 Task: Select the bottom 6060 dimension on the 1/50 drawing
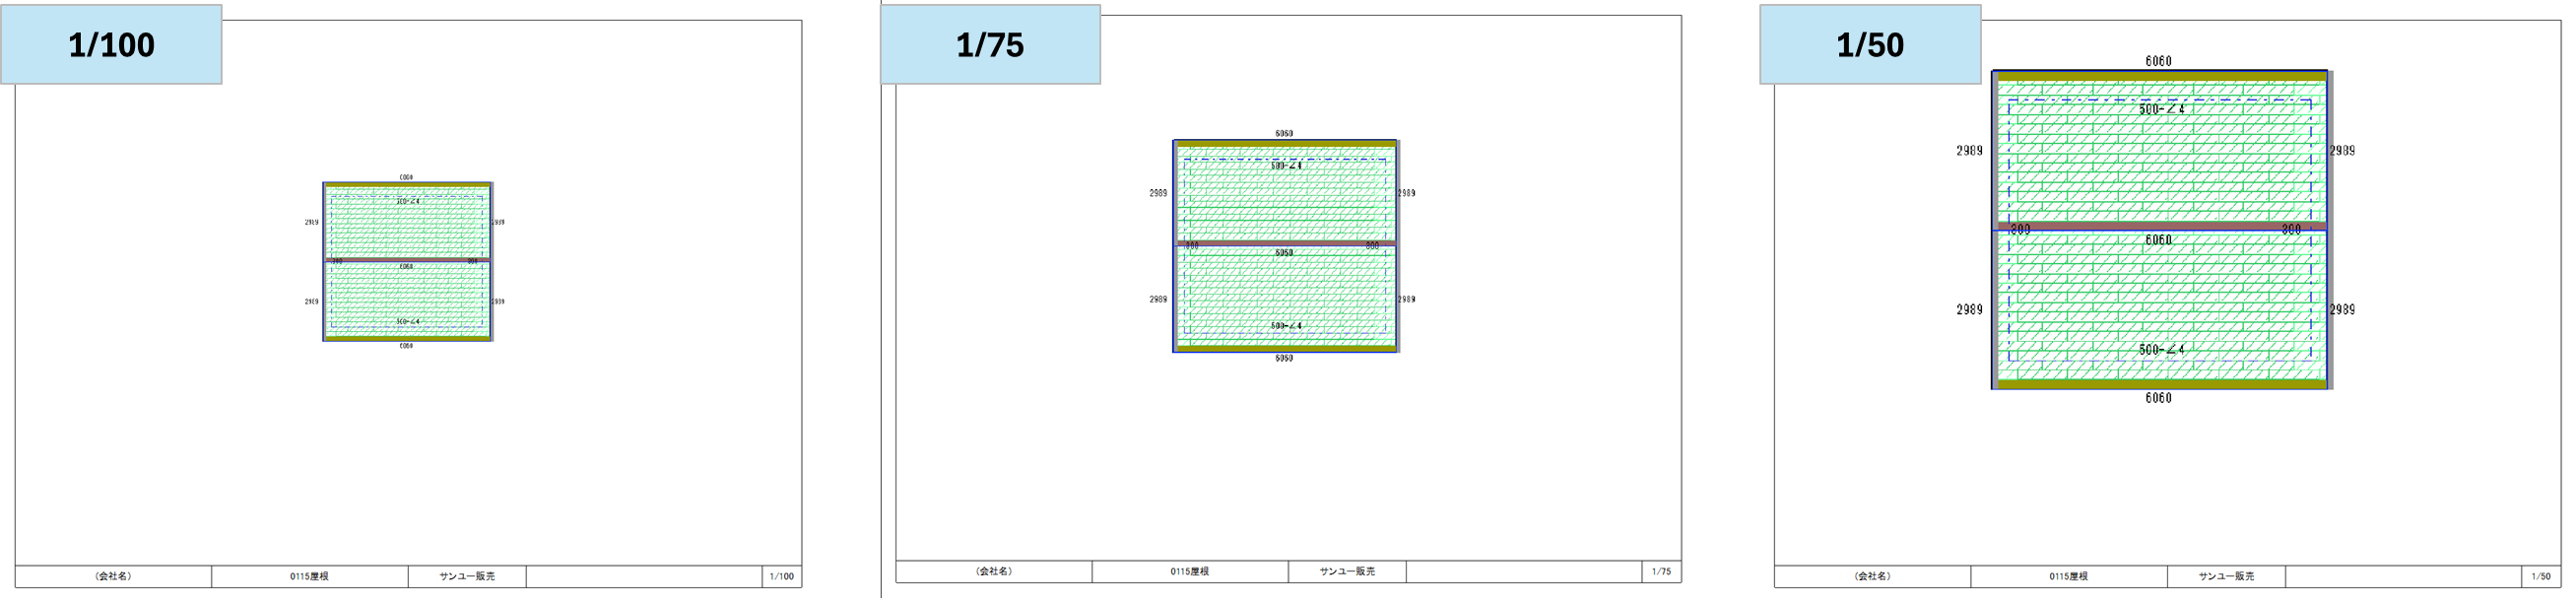[2158, 398]
